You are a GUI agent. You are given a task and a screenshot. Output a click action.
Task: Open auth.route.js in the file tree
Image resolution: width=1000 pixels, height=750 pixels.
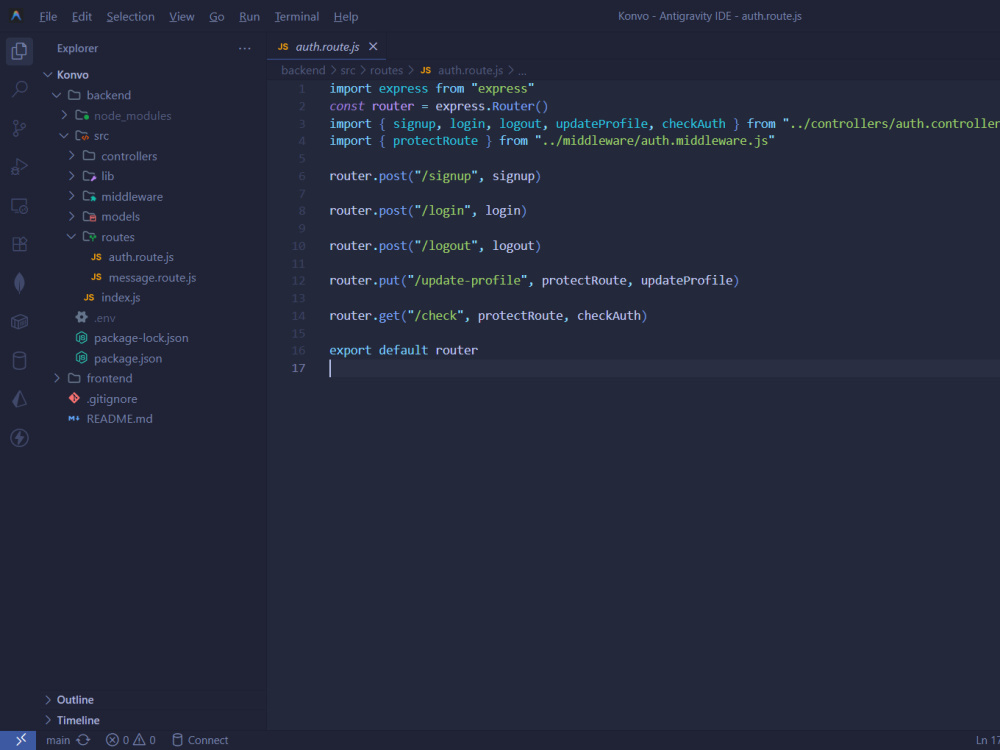pyautogui.click(x=141, y=257)
